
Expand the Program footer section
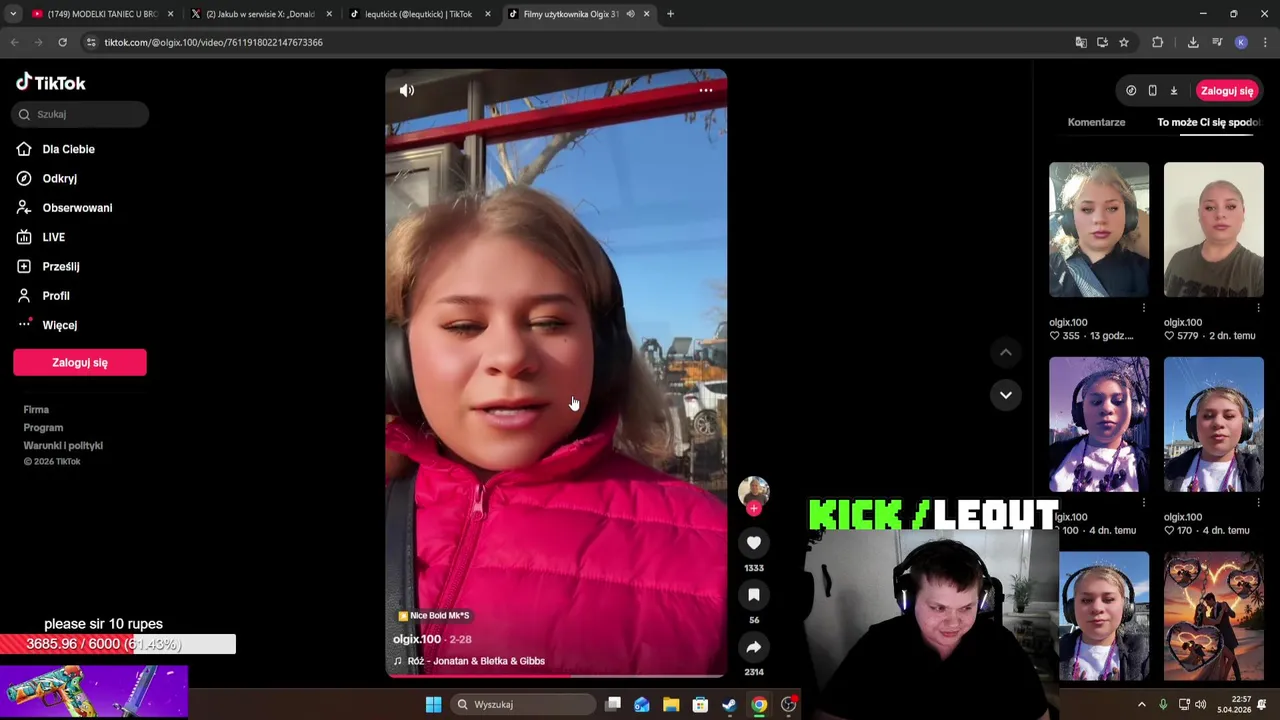click(x=43, y=428)
